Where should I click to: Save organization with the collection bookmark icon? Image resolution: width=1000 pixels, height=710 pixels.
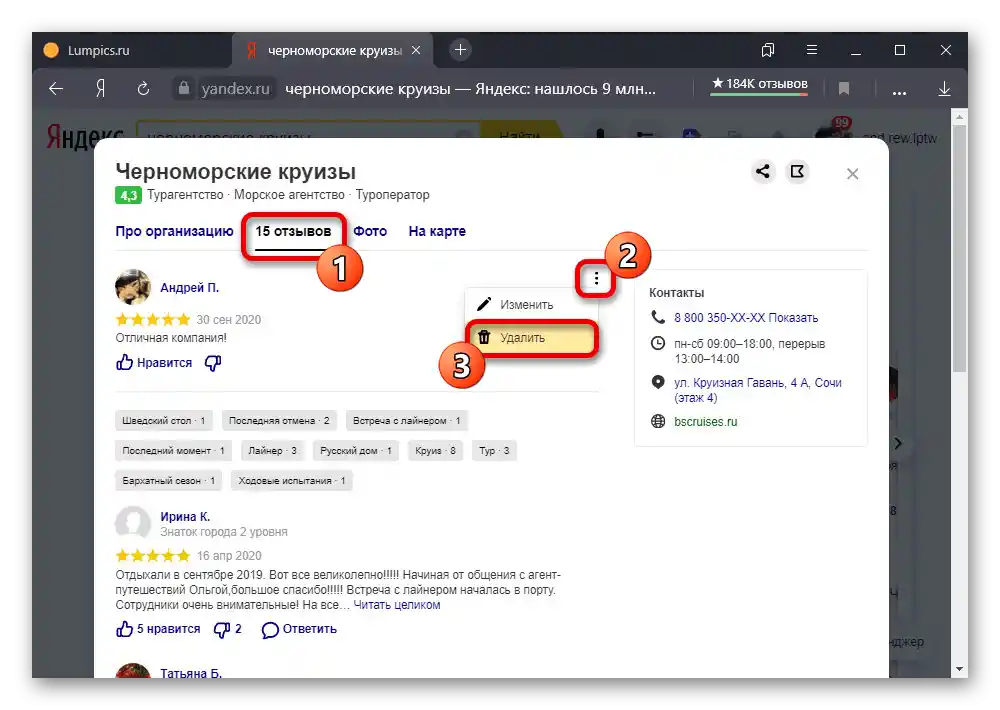(x=797, y=172)
